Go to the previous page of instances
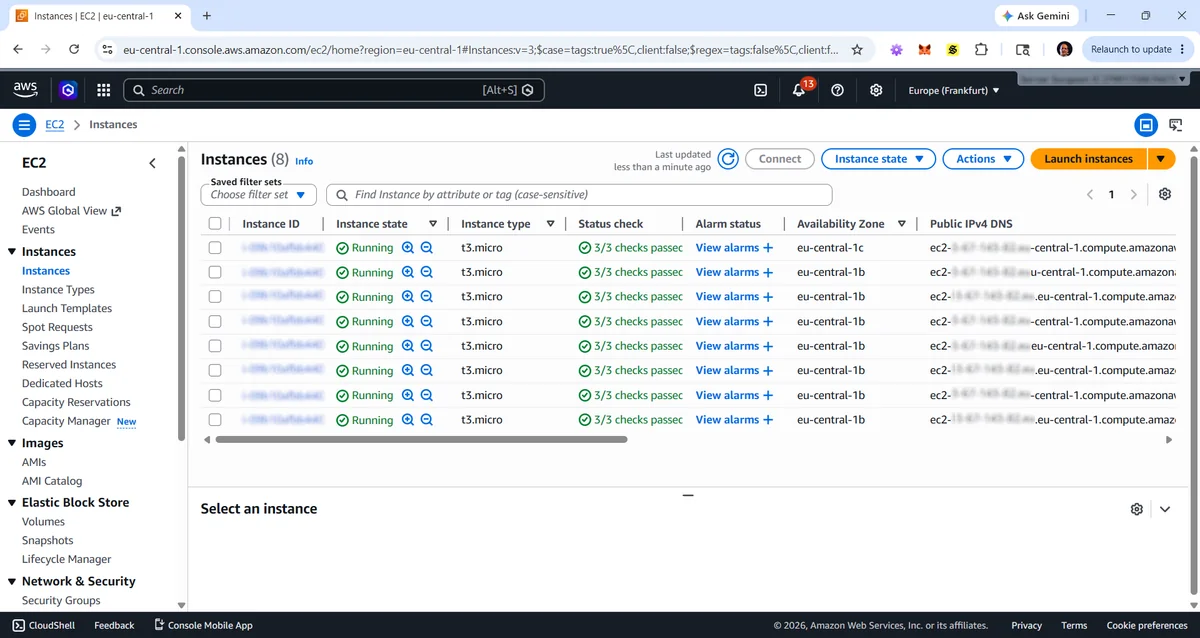Viewport: 1200px width, 638px height. click(x=1090, y=194)
